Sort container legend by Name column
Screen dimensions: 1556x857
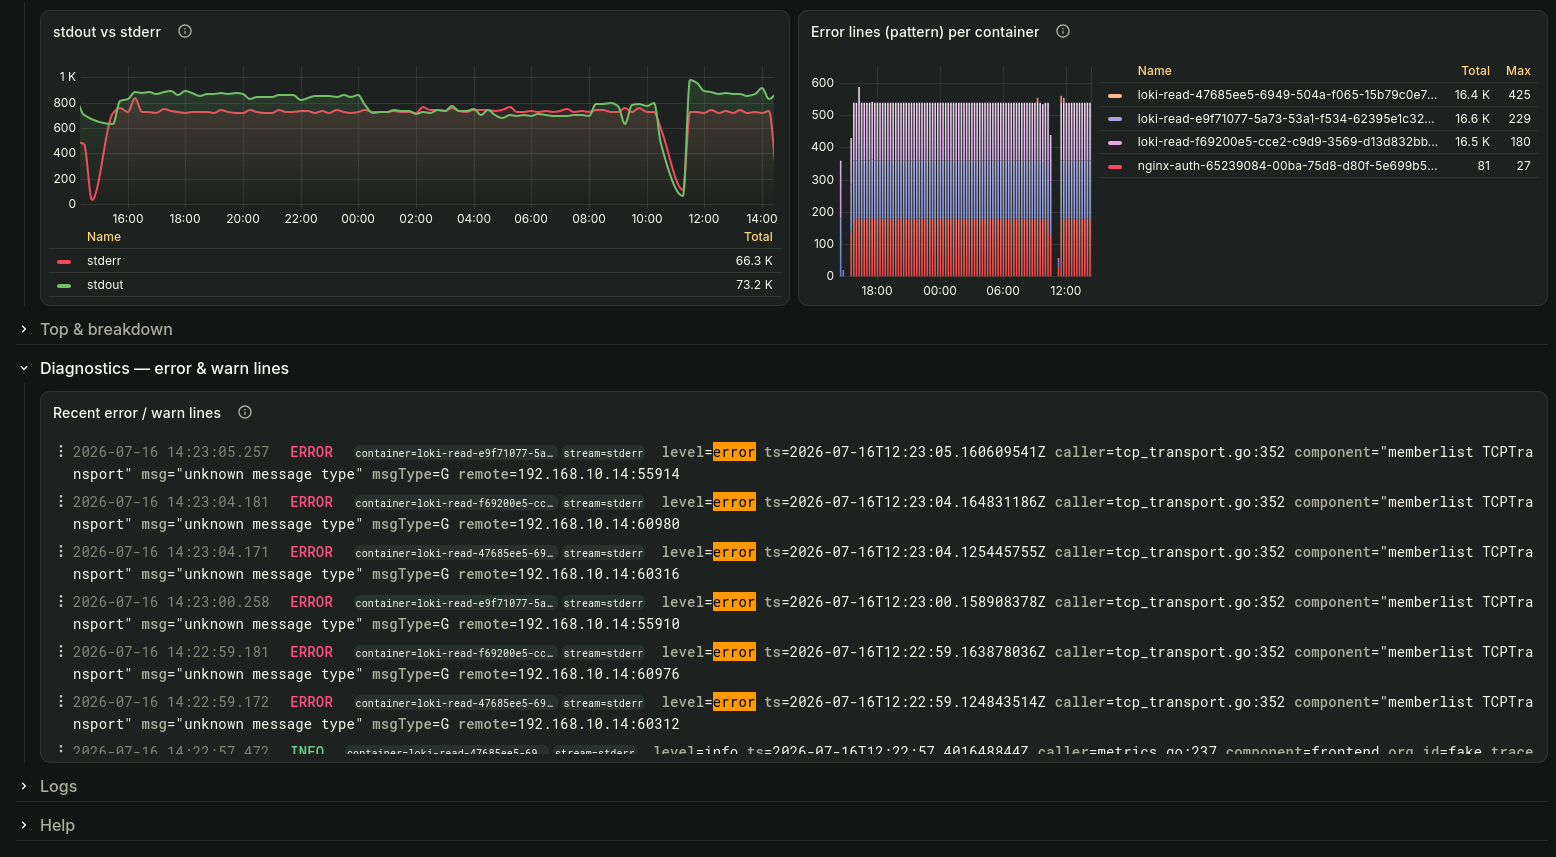point(1154,71)
